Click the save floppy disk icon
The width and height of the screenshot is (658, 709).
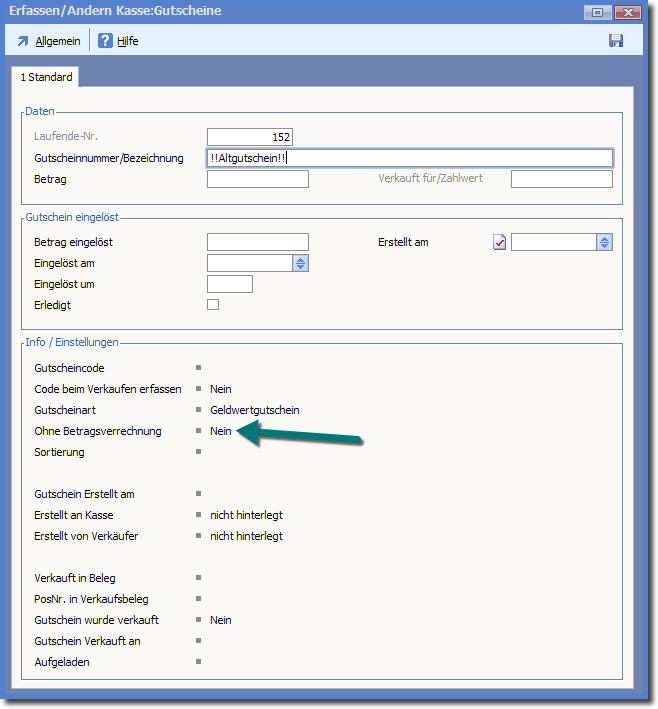(616, 41)
